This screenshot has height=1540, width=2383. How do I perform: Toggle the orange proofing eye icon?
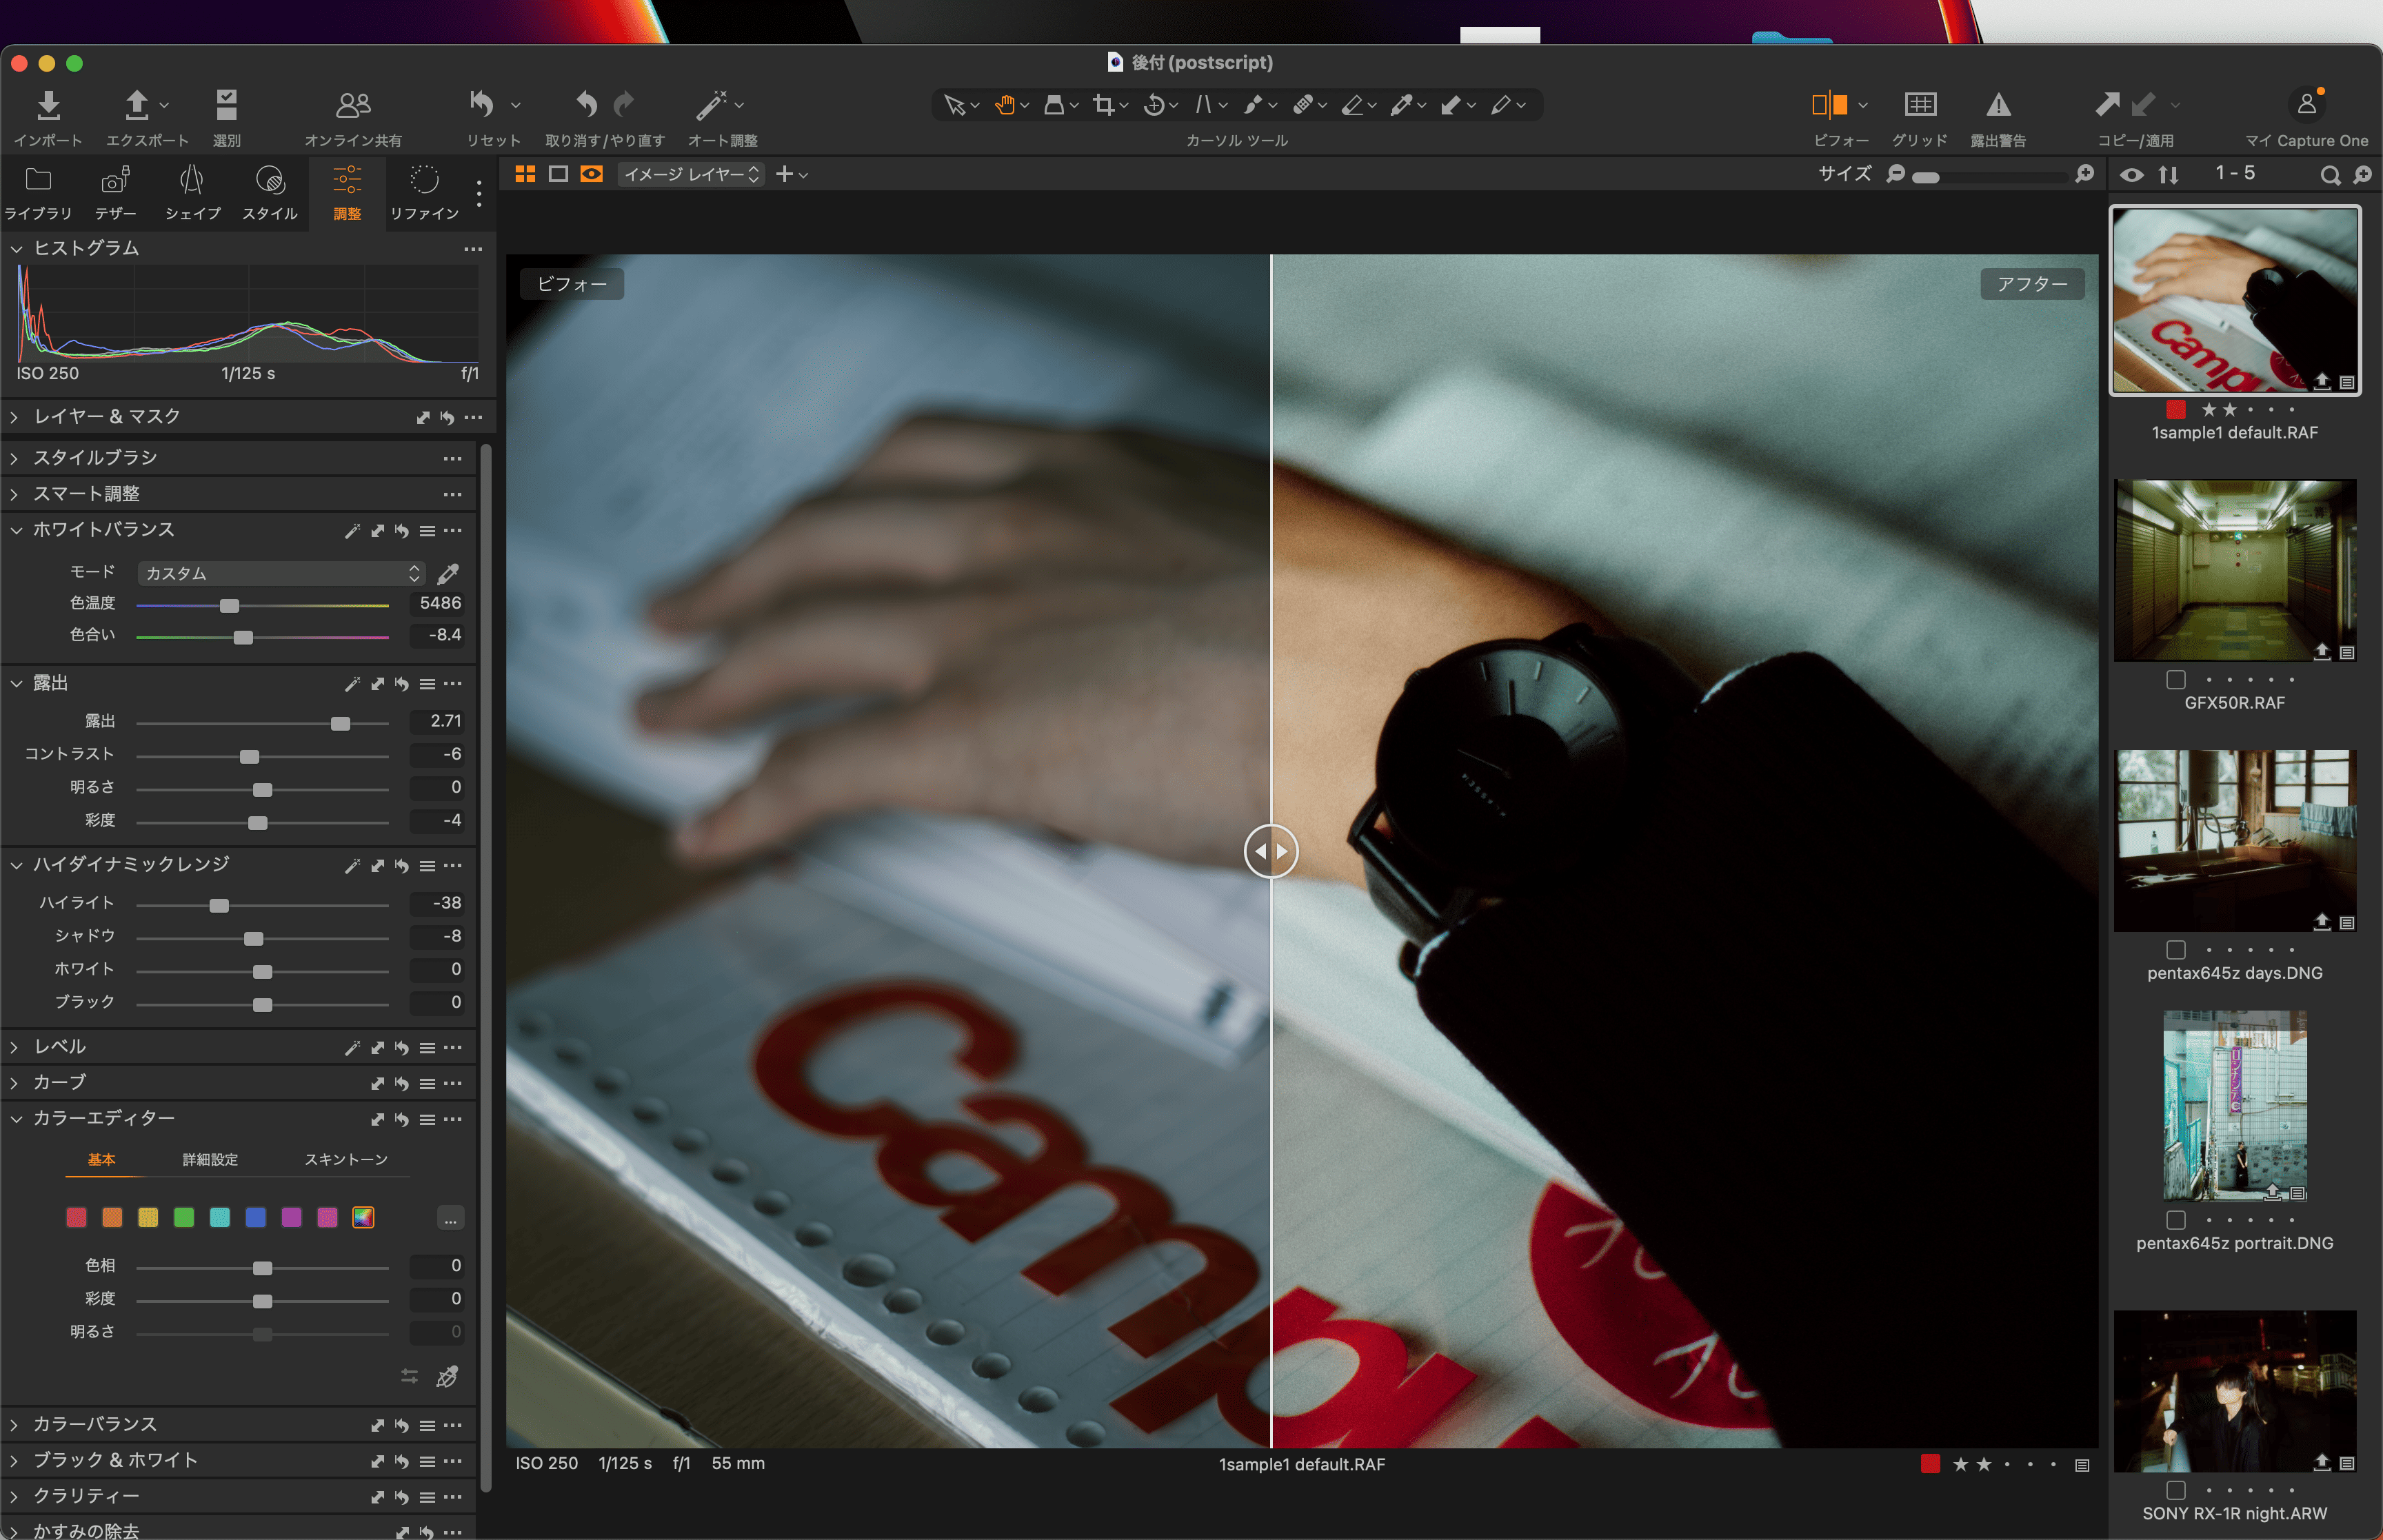pyautogui.click(x=592, y=174)
